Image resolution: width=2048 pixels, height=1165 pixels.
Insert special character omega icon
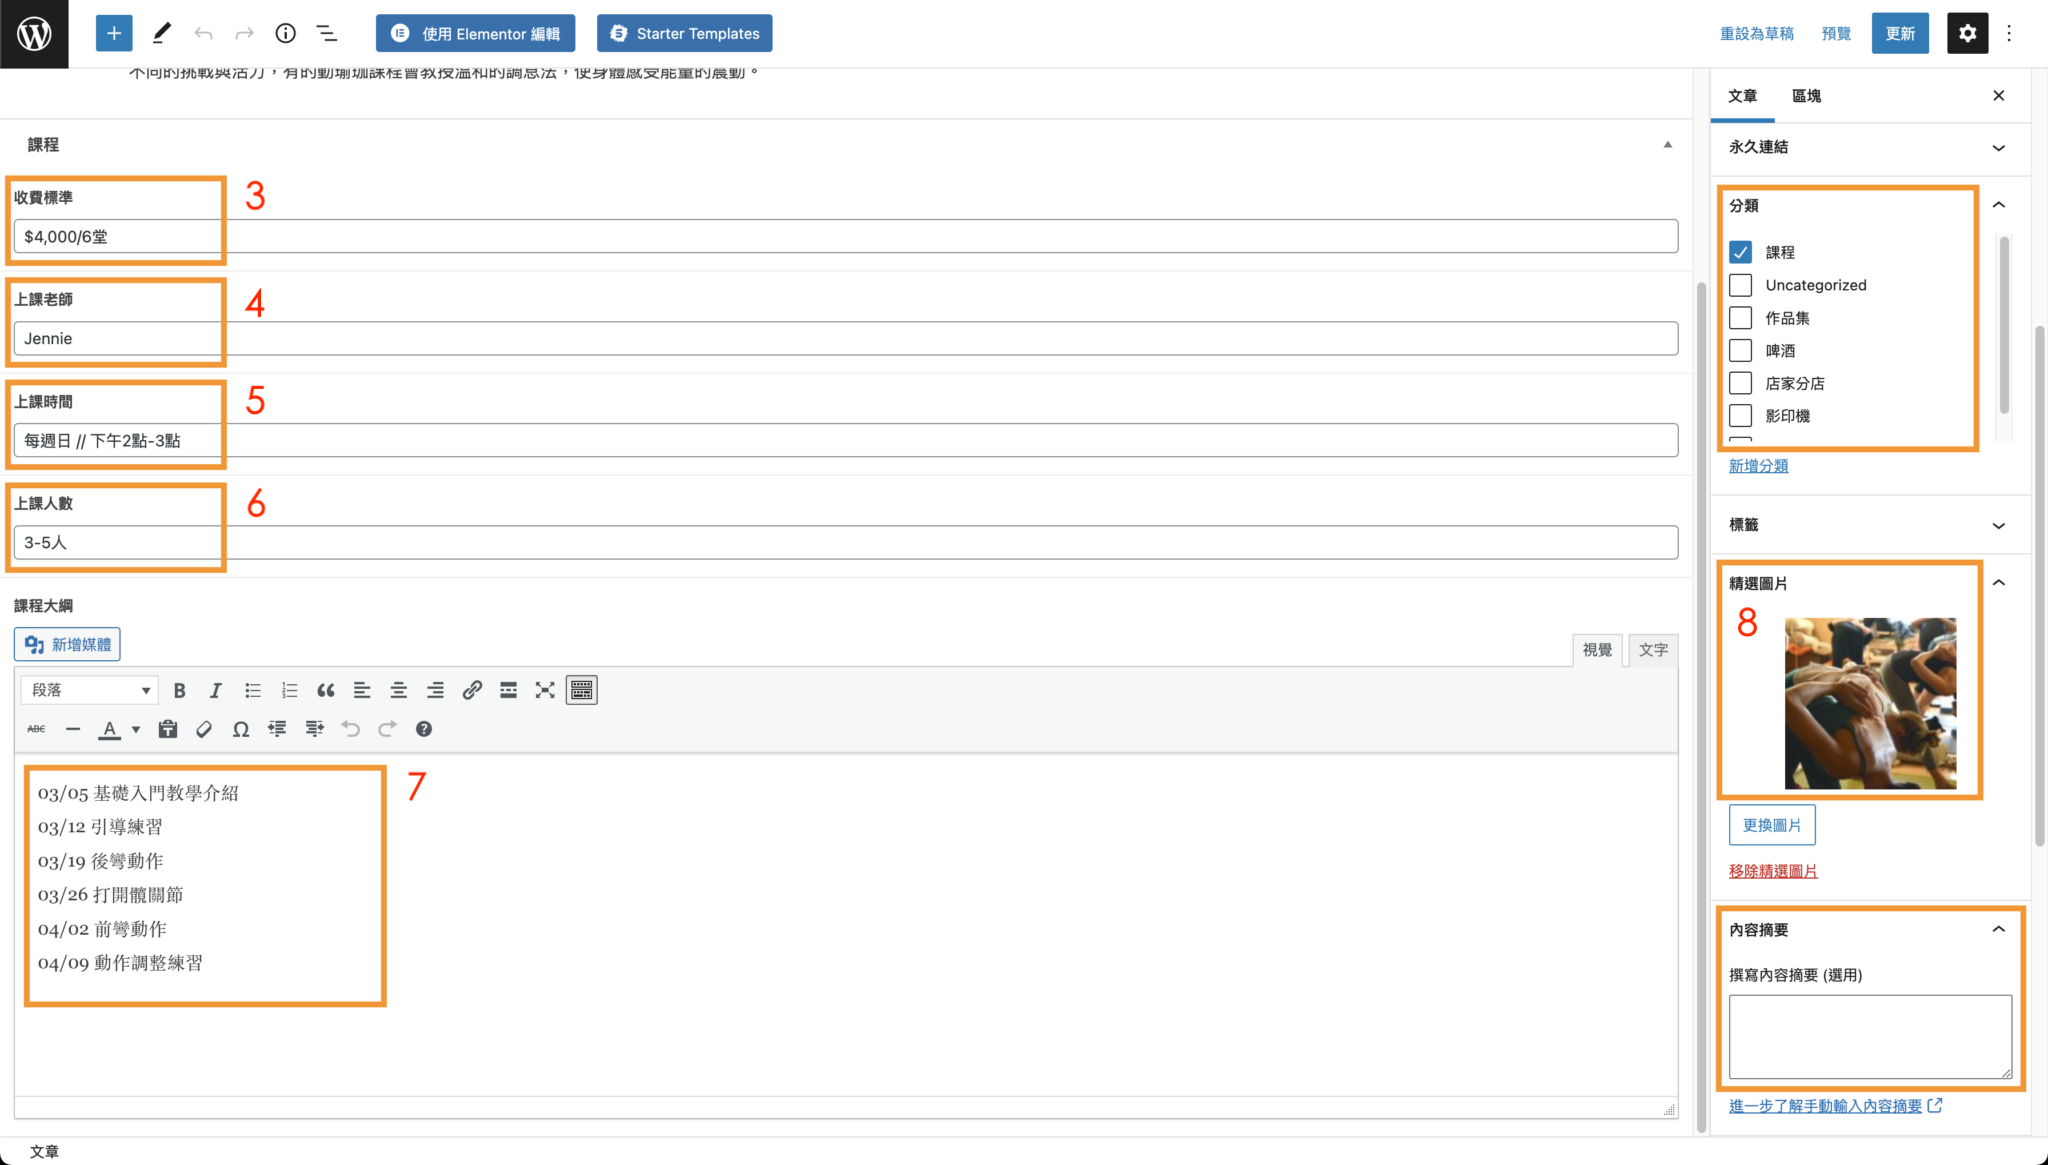point(241,729)
